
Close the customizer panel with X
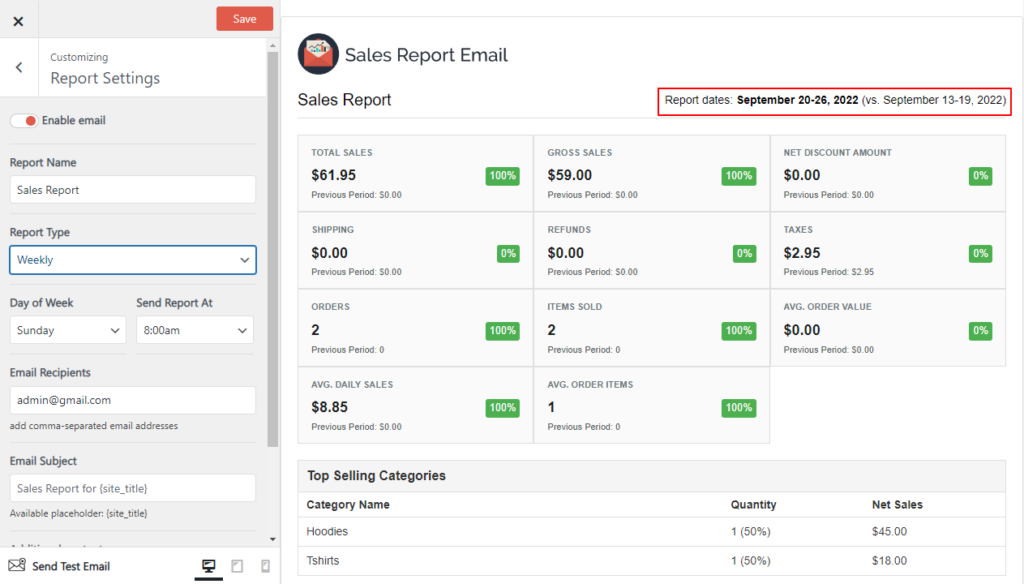click(17, 19)
